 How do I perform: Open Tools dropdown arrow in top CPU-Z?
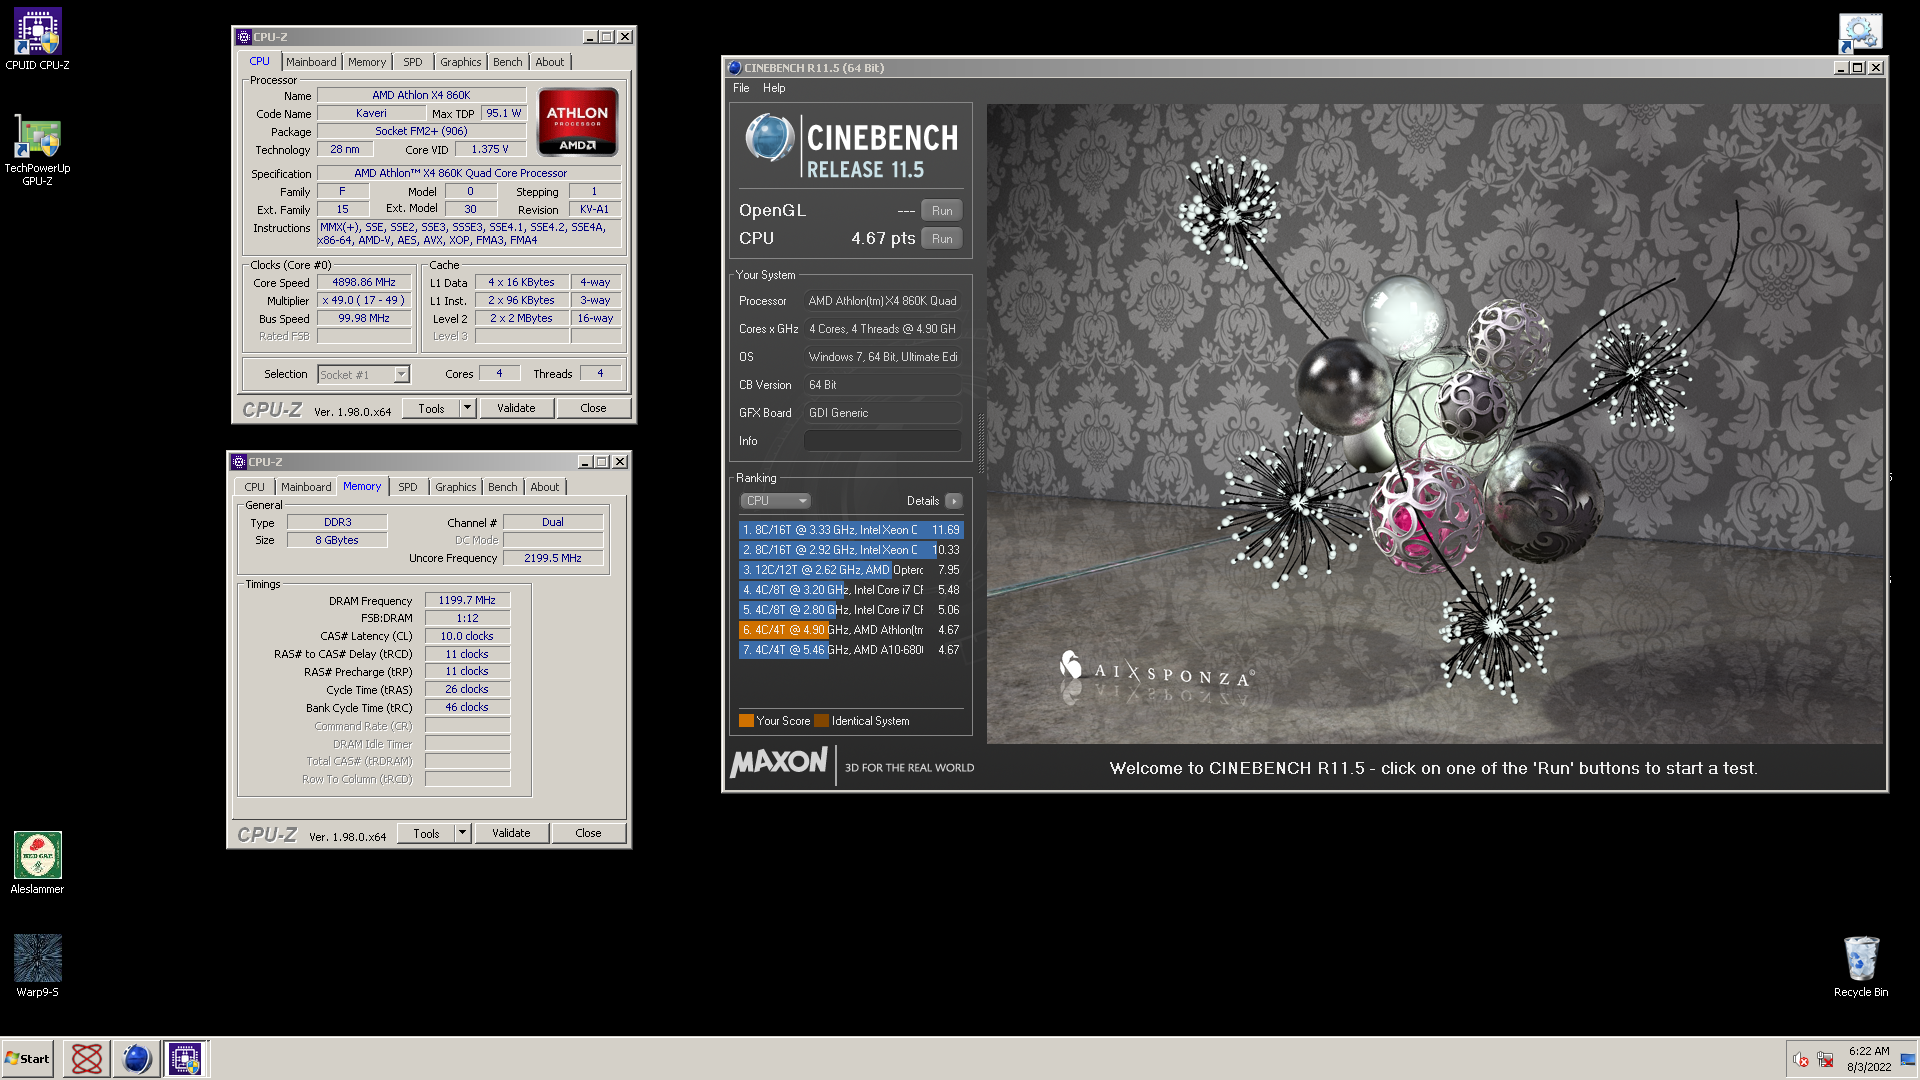467,408
